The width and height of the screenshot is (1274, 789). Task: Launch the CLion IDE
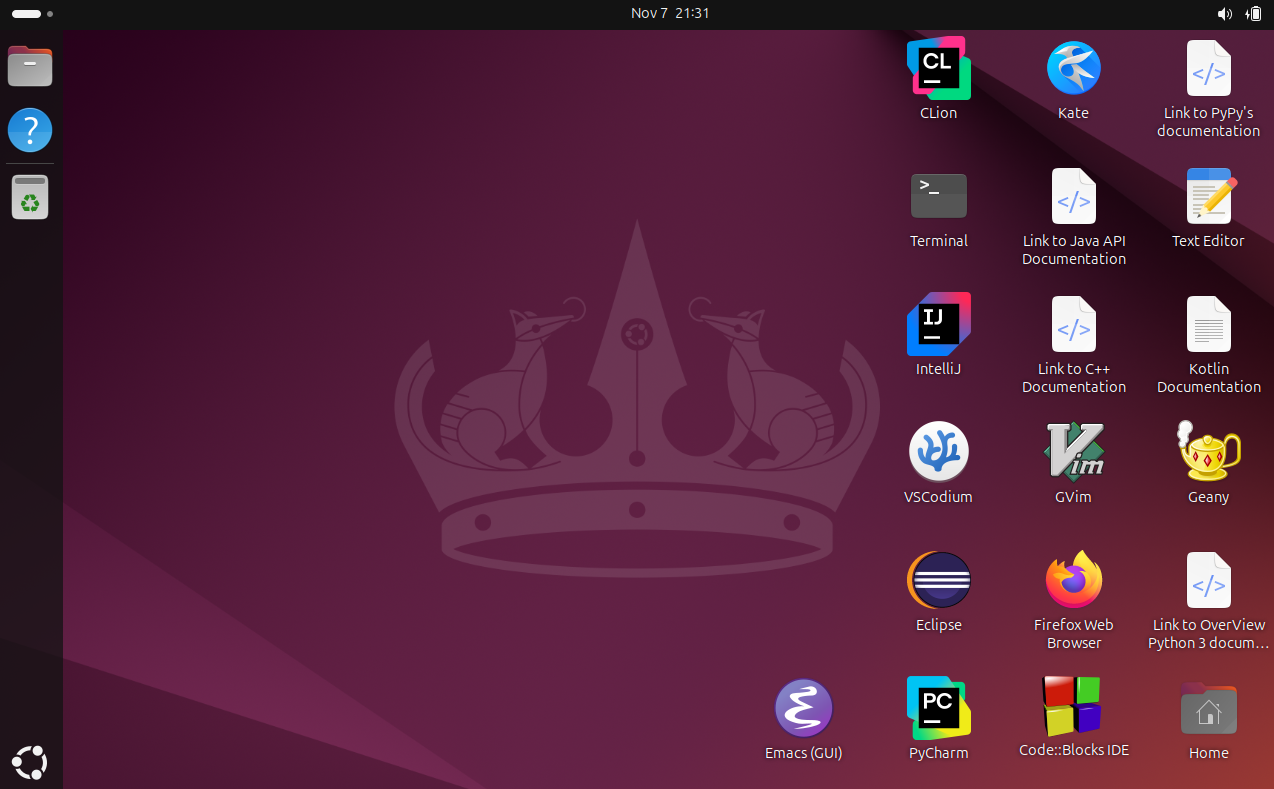pyautogui.click(x=938, y=68)
